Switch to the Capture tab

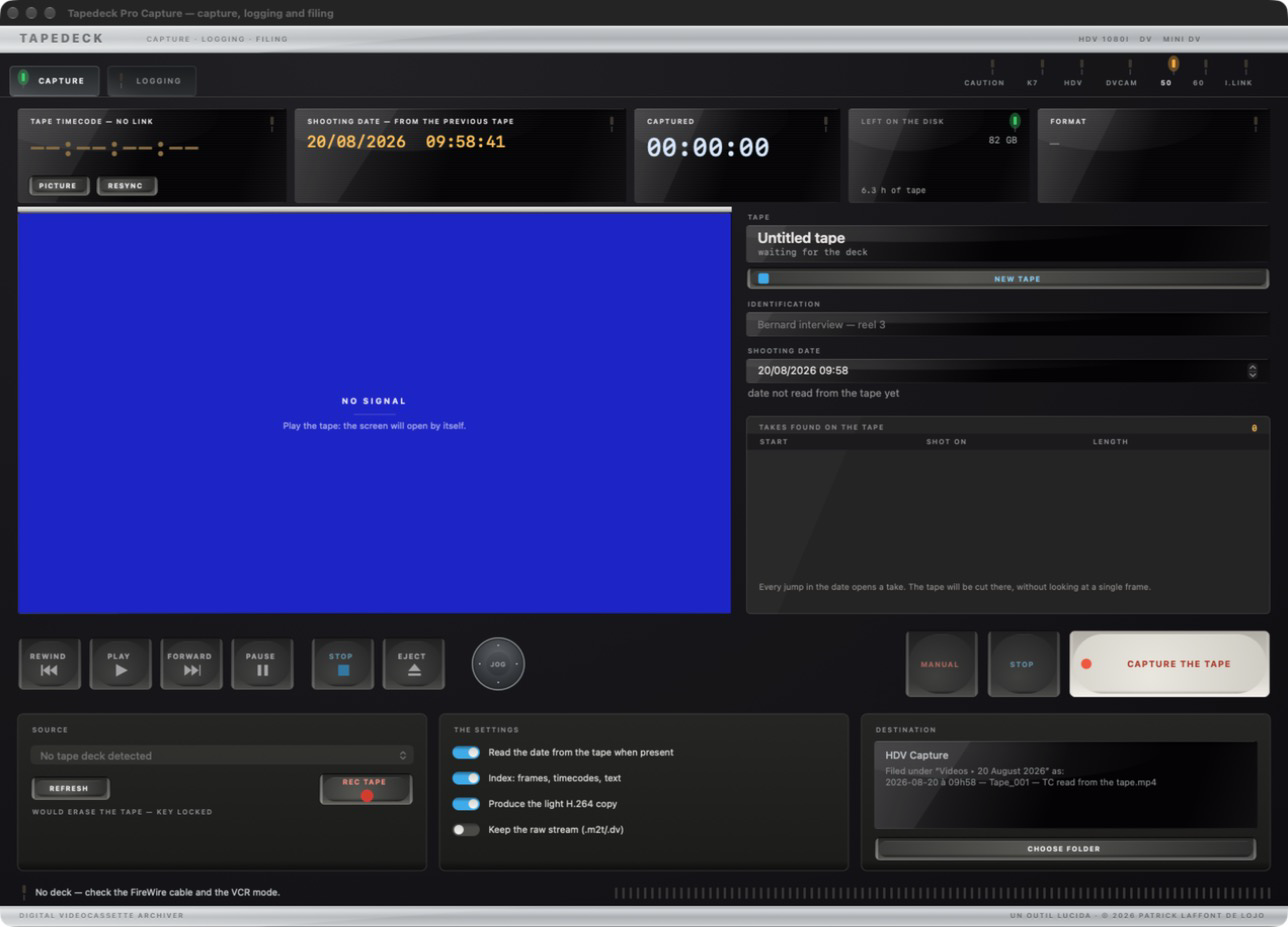click(x=54, y=81)
